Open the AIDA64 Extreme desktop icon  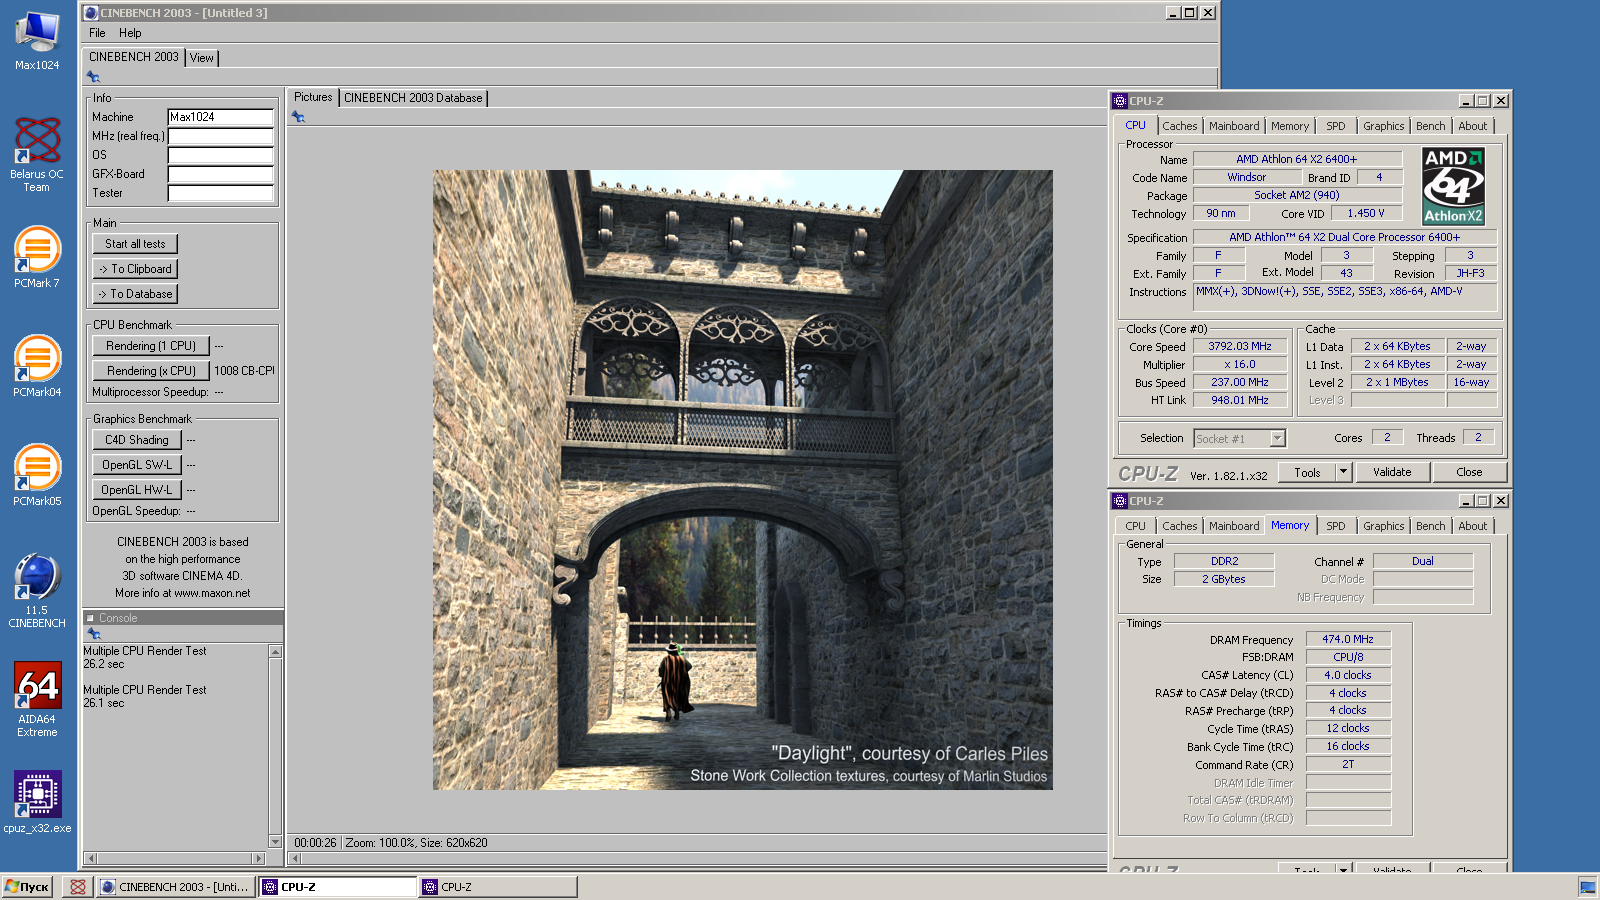click(37, 700)
